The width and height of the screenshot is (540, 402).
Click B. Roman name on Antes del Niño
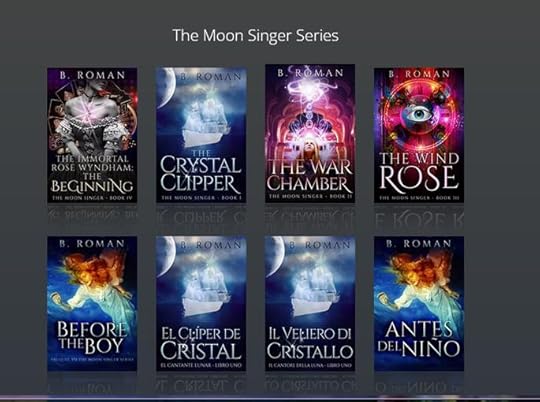419,244
